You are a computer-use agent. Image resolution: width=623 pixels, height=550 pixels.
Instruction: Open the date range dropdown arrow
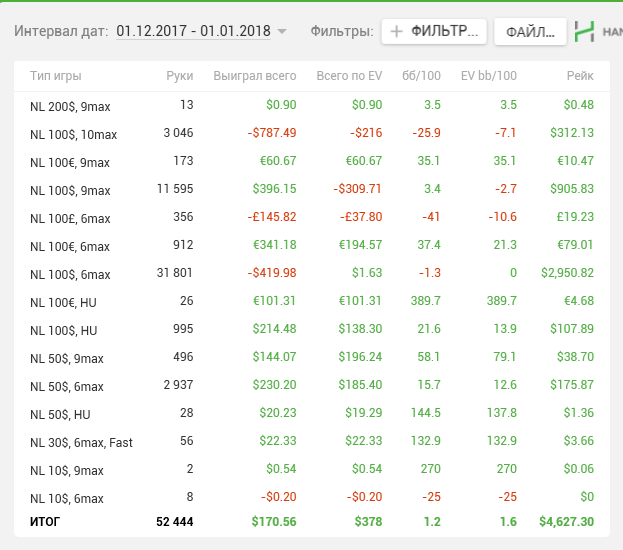(x=282, y=32)
